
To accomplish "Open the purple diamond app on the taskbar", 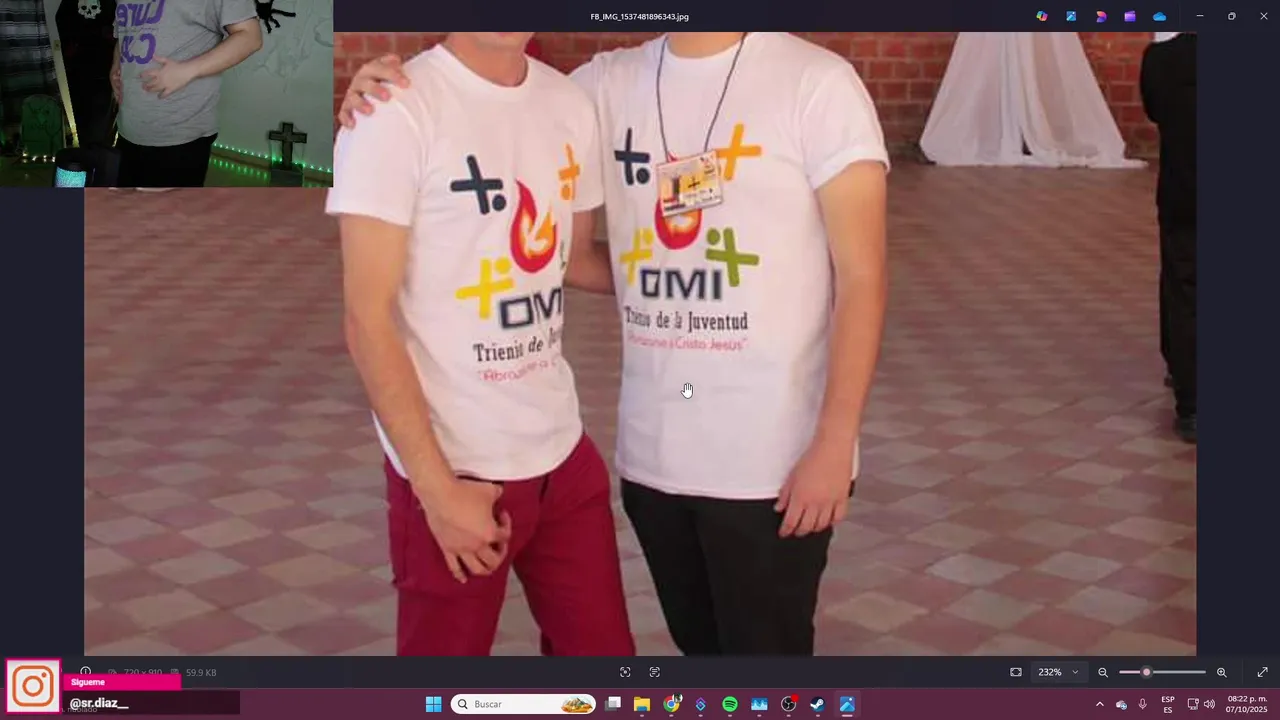I will point(700,704).
